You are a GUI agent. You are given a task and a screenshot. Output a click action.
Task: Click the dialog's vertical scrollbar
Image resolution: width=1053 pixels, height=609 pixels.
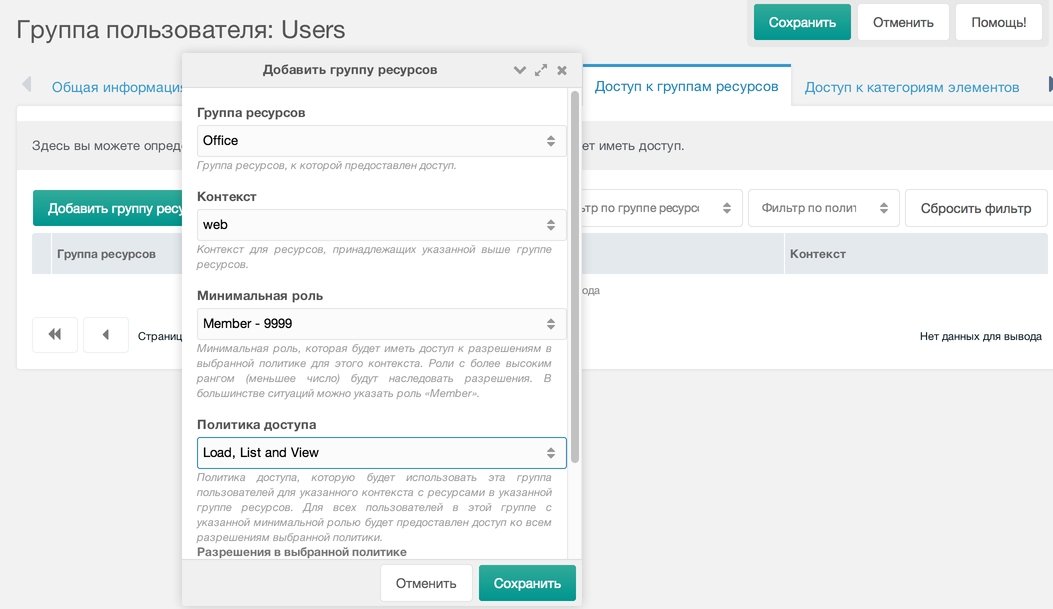tap(575, 277)
